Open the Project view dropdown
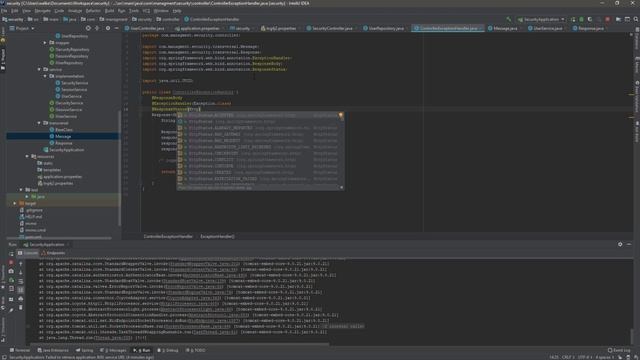 click(x=22, y=28)
